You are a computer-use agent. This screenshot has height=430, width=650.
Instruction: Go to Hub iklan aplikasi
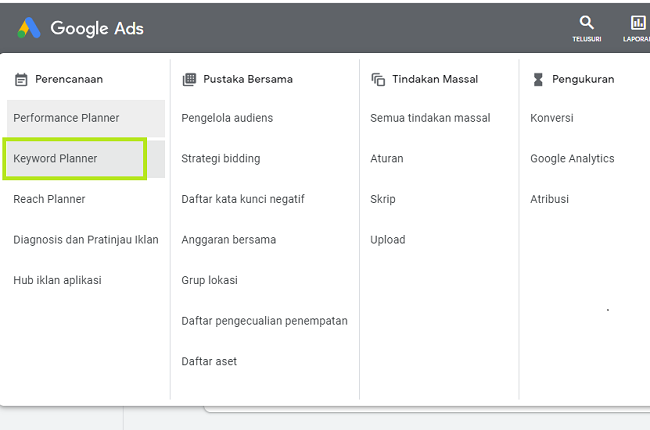pyautogui.click(x=57, y=280)
